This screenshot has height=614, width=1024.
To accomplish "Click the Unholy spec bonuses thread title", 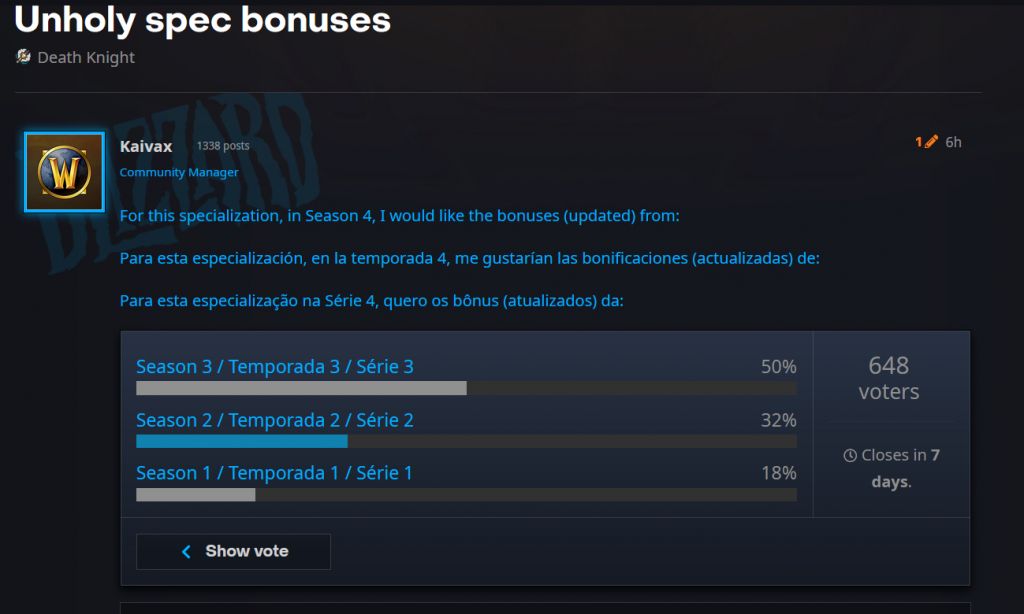I will pyautogui.click(x=202, y=18).
